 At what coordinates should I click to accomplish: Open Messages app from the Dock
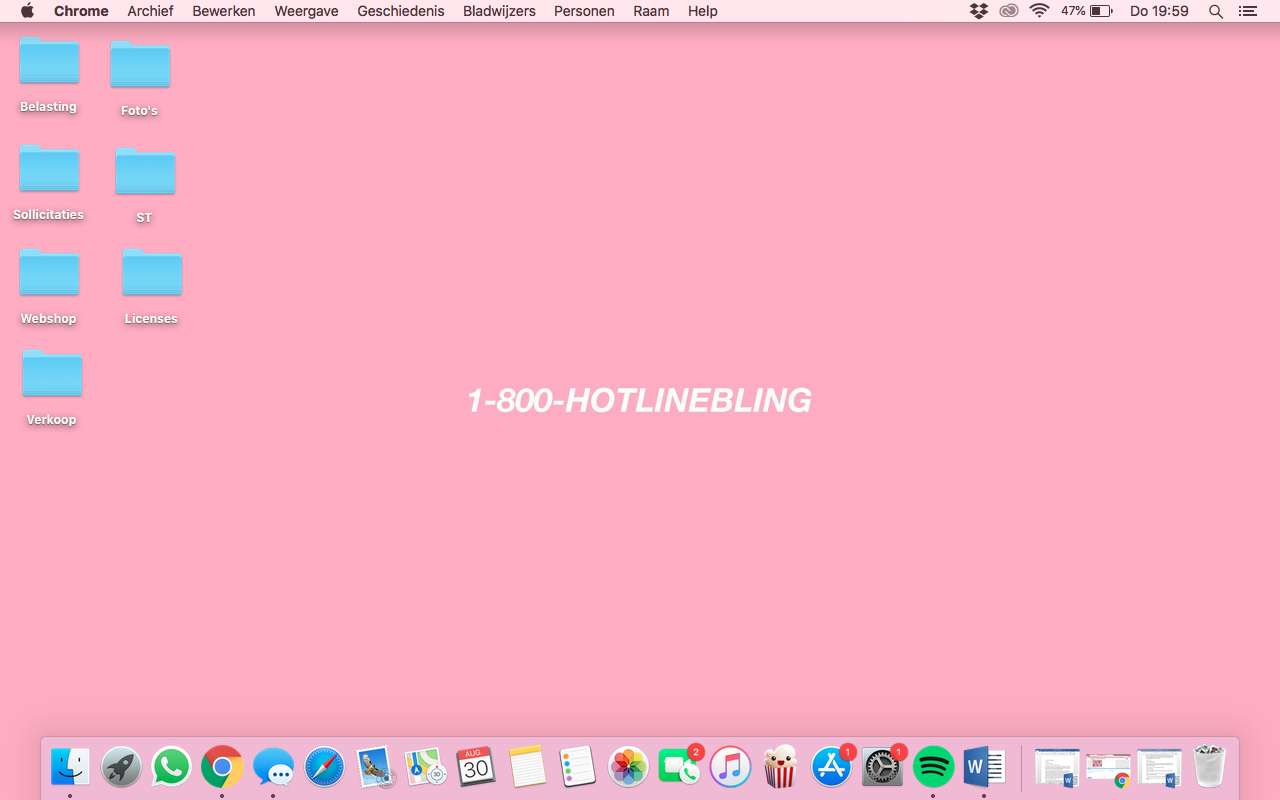pos(273,767)
